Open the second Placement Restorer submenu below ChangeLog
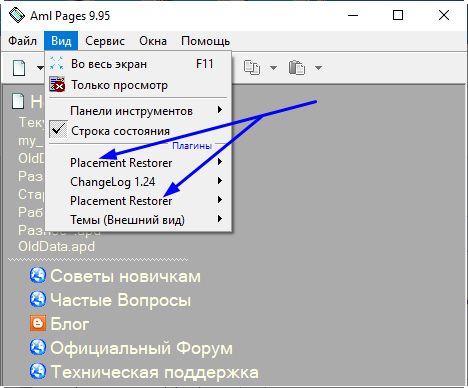The image size is (468, 388). (x=138, y=201)
